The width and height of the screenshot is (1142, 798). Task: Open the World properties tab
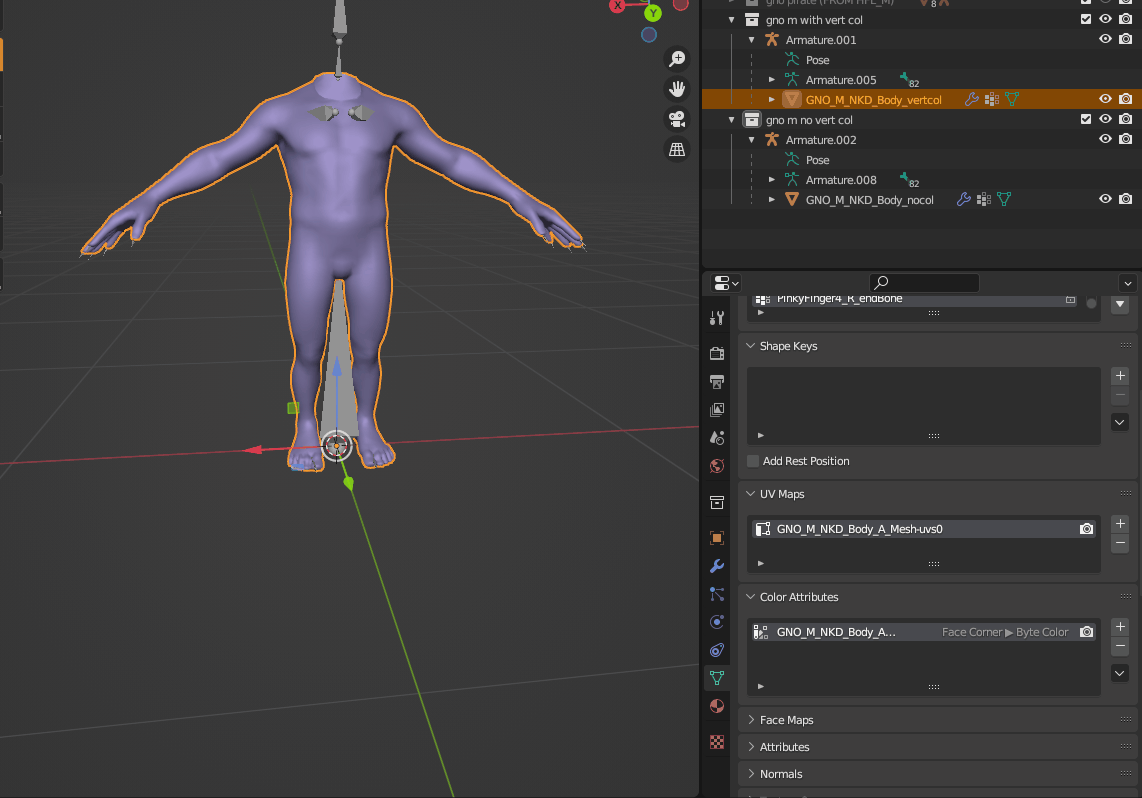tap(717, 466)
